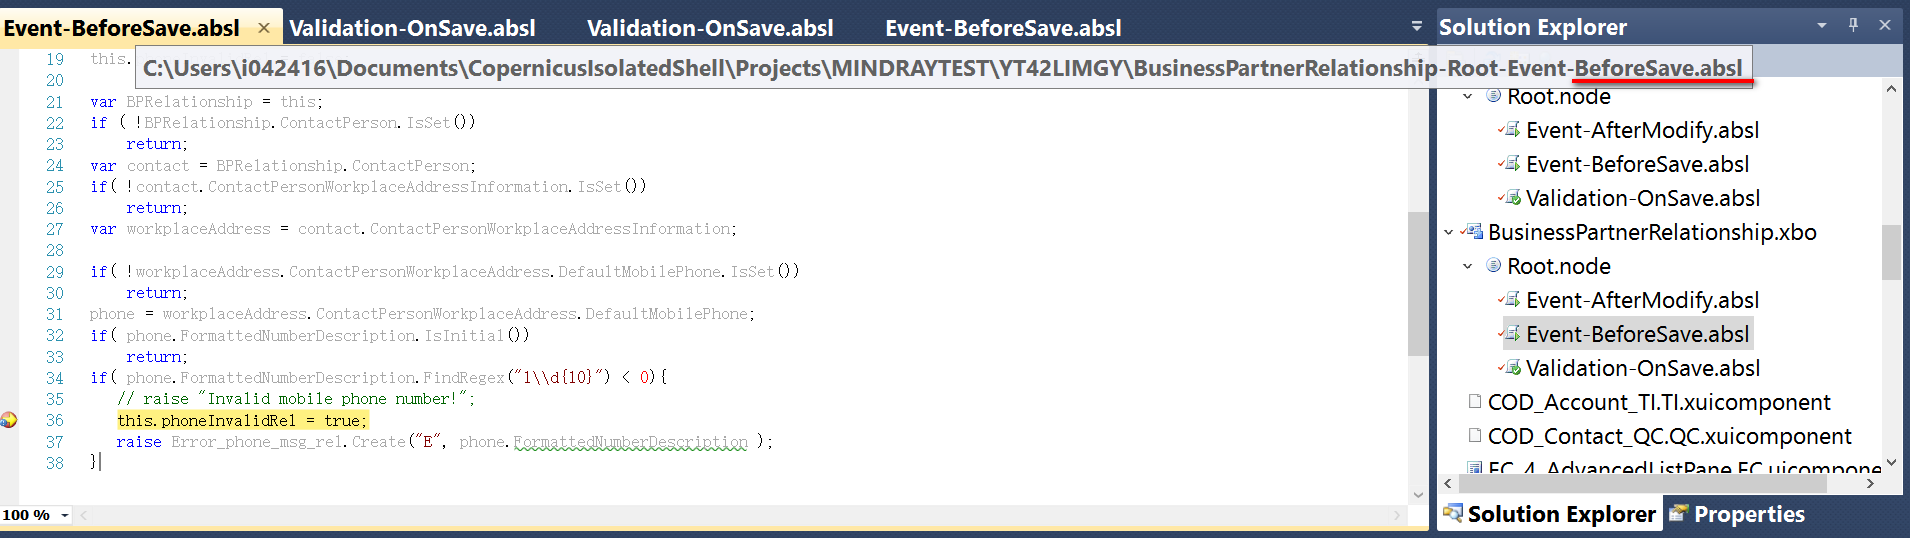
Task: Click the Solution Explorer scroll-right arrow
Action: pyautogui.click(x=1870, y=483)
